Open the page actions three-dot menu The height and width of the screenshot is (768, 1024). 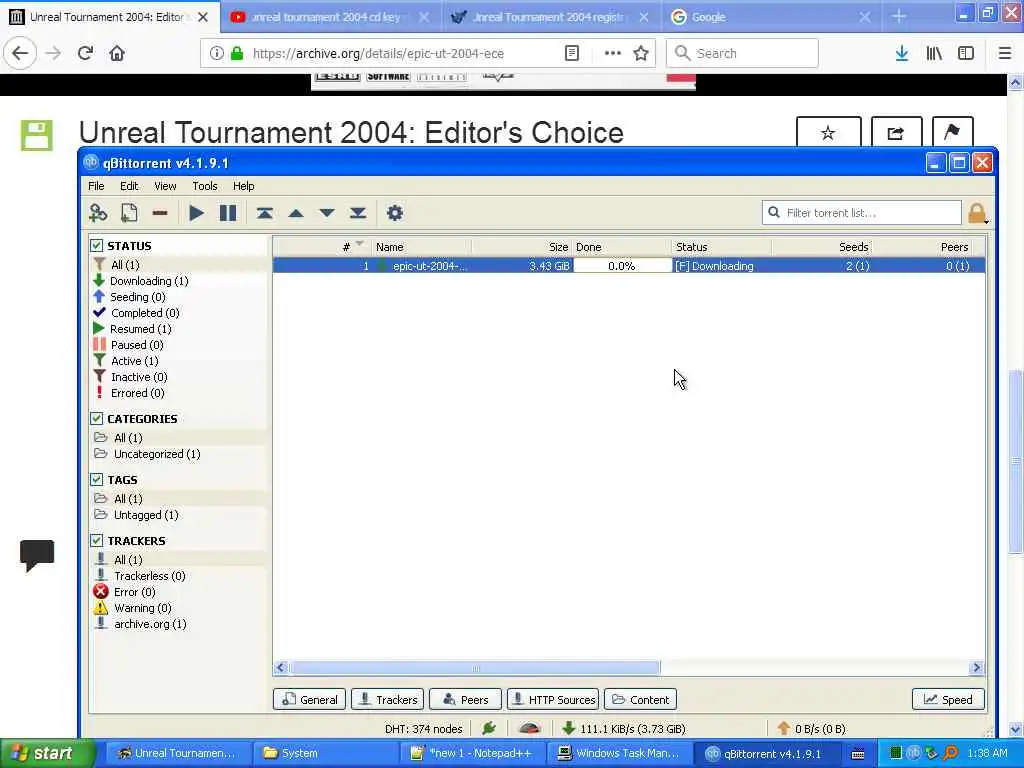[x=613, y=54]
